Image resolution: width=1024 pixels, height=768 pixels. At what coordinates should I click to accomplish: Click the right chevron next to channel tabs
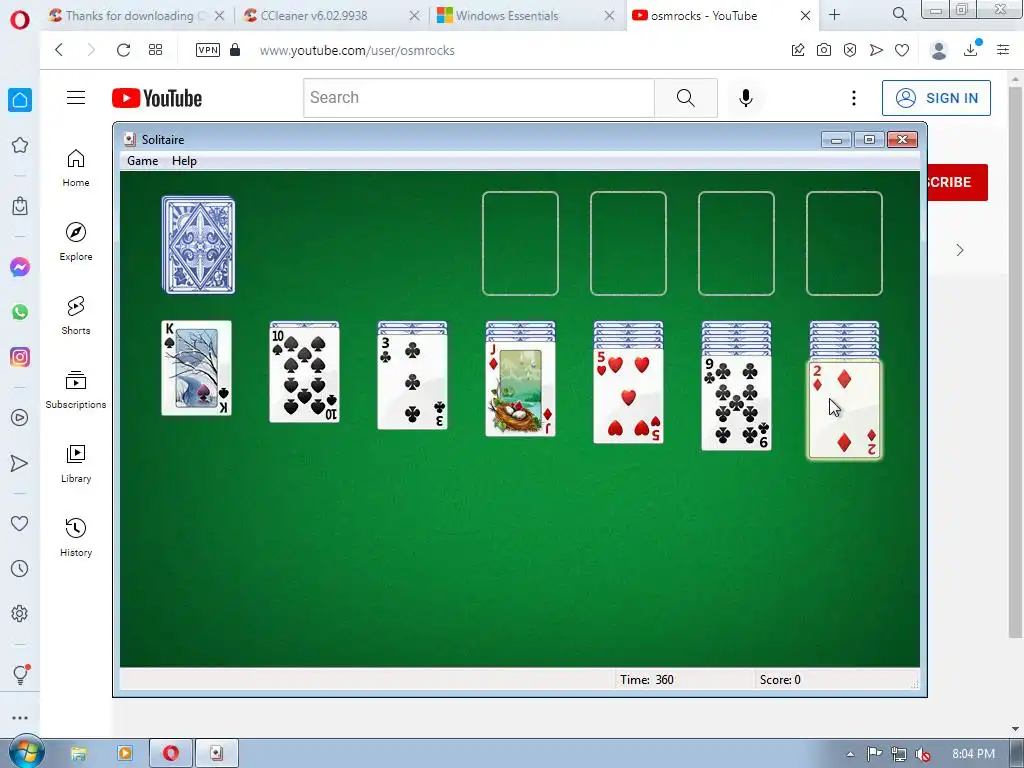point(960,250)
